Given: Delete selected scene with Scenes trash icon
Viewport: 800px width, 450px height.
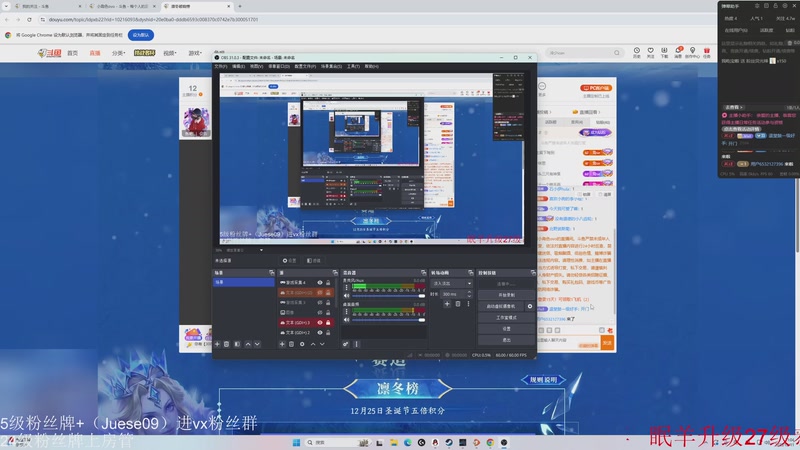Looking at the screenshot, I should (x=227, y=344).
